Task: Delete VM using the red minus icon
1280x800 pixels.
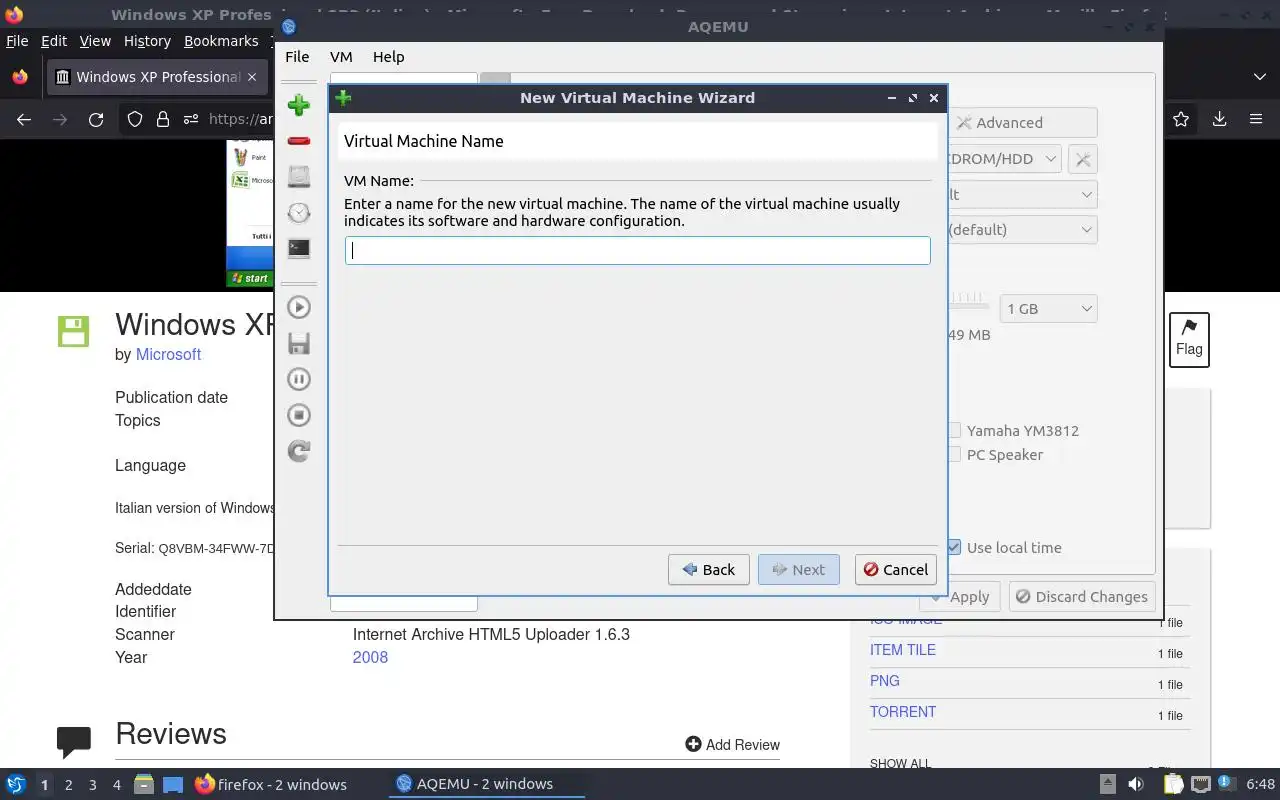Action: tap(298, 141)
